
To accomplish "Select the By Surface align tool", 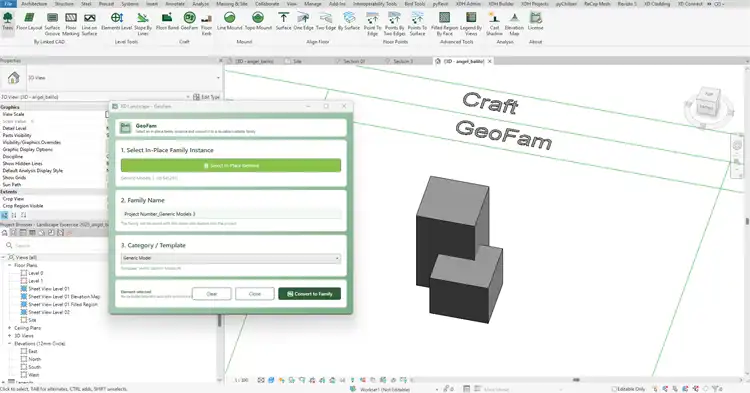I will [x=349, y=22].
